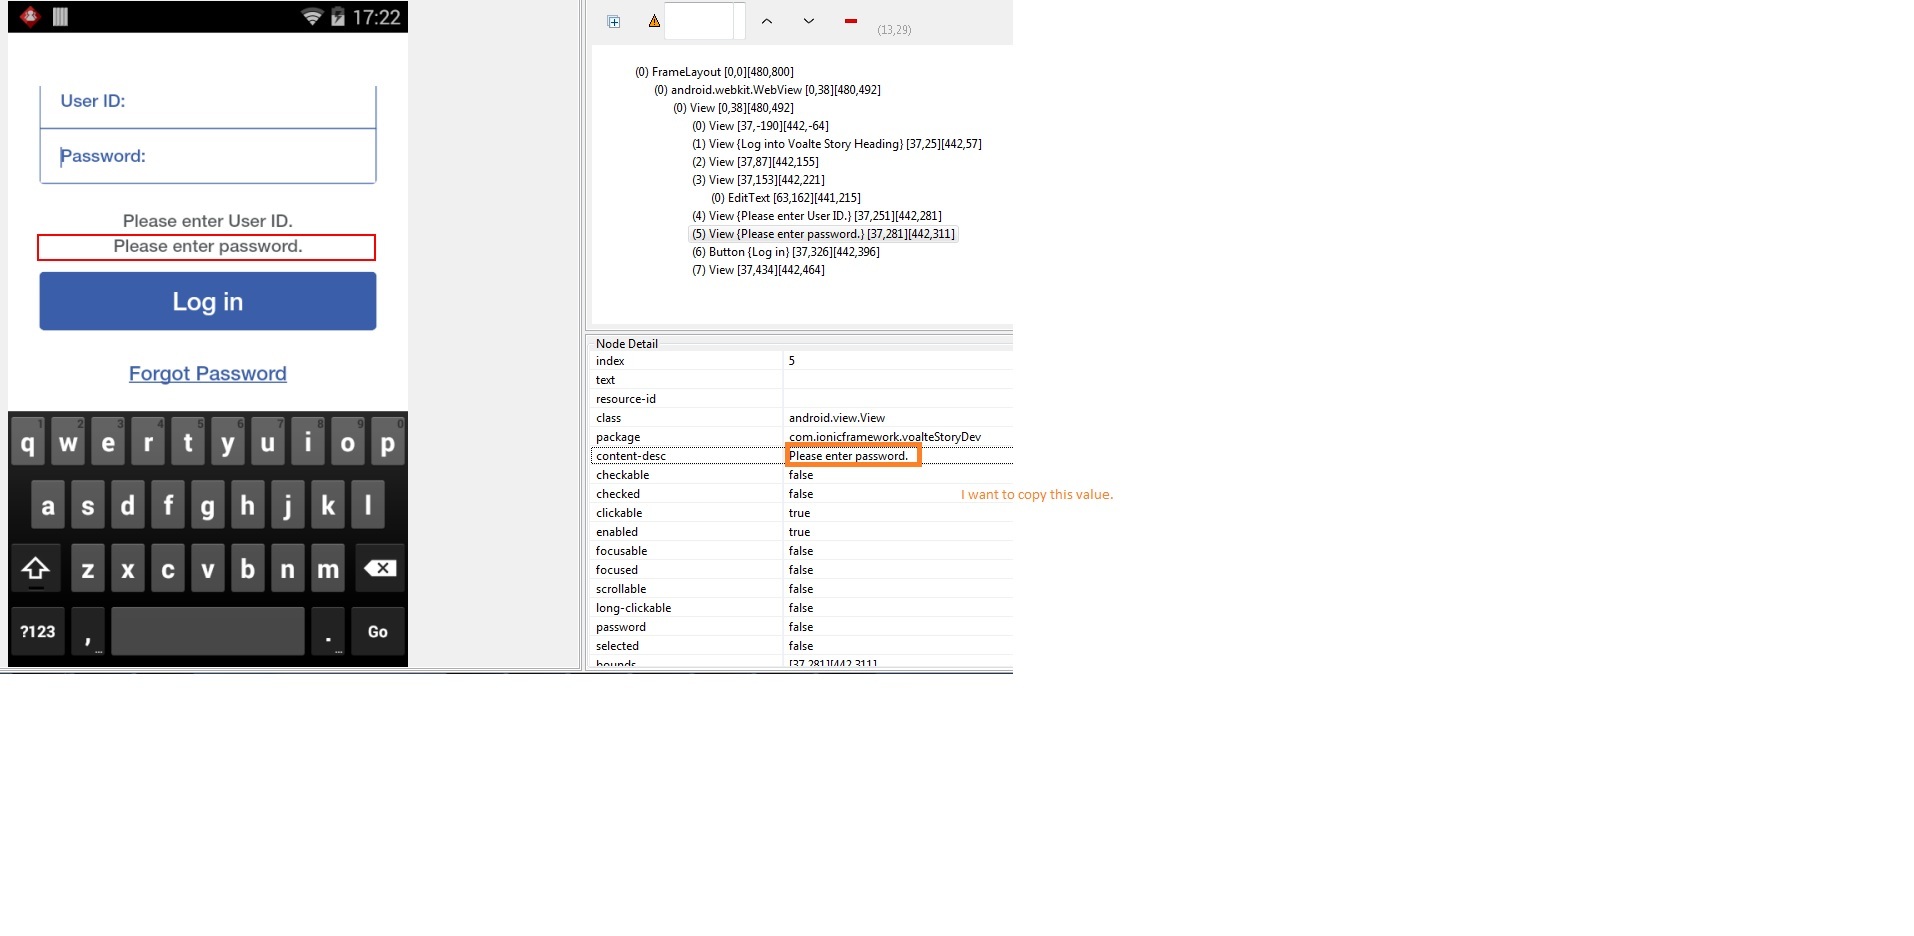Click the Password input field
The image size is (1914, 936).
coord(208,156)
